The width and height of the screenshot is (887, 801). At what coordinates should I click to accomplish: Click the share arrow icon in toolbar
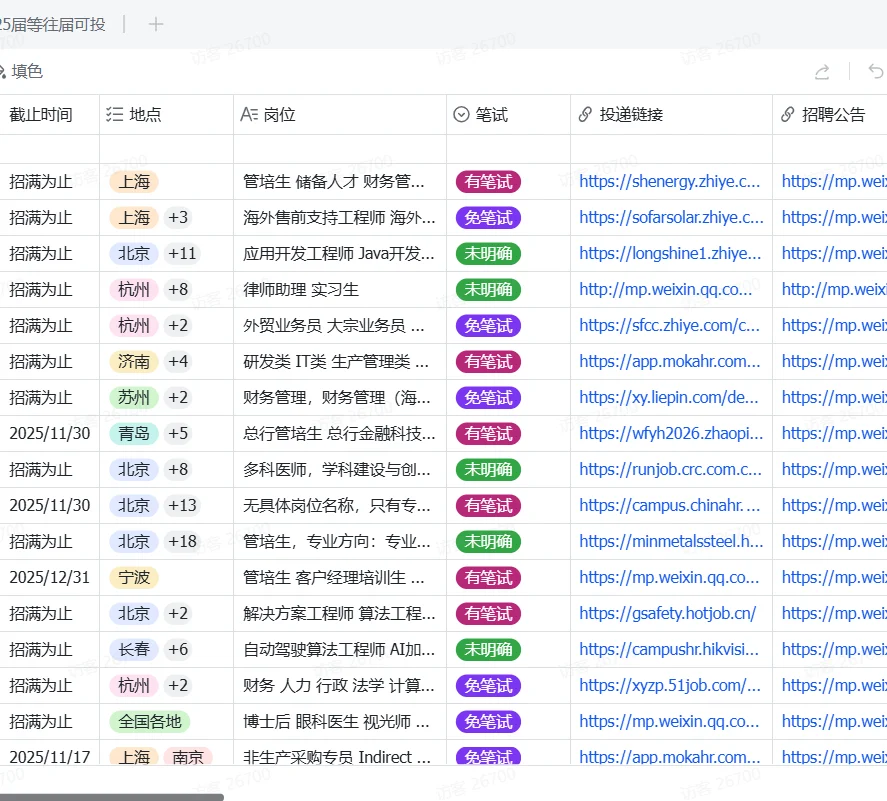click(x=822, y=72)
